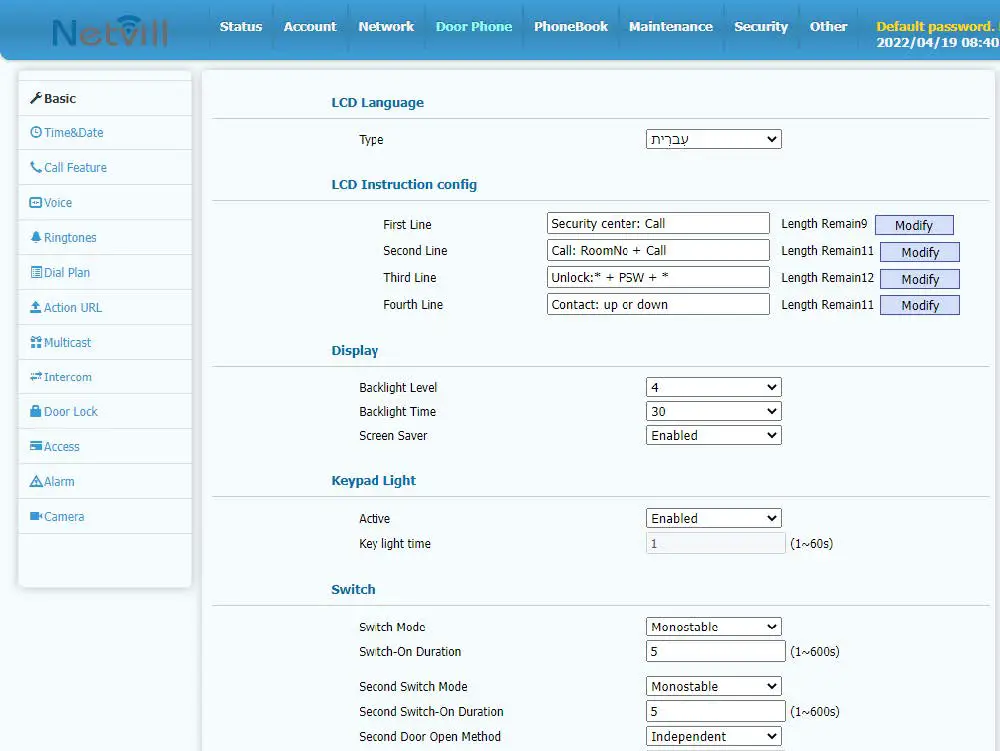Select Second Door Open Method dropdown
This screenshot has width=1000, height=751.
(x=713, y=737)
